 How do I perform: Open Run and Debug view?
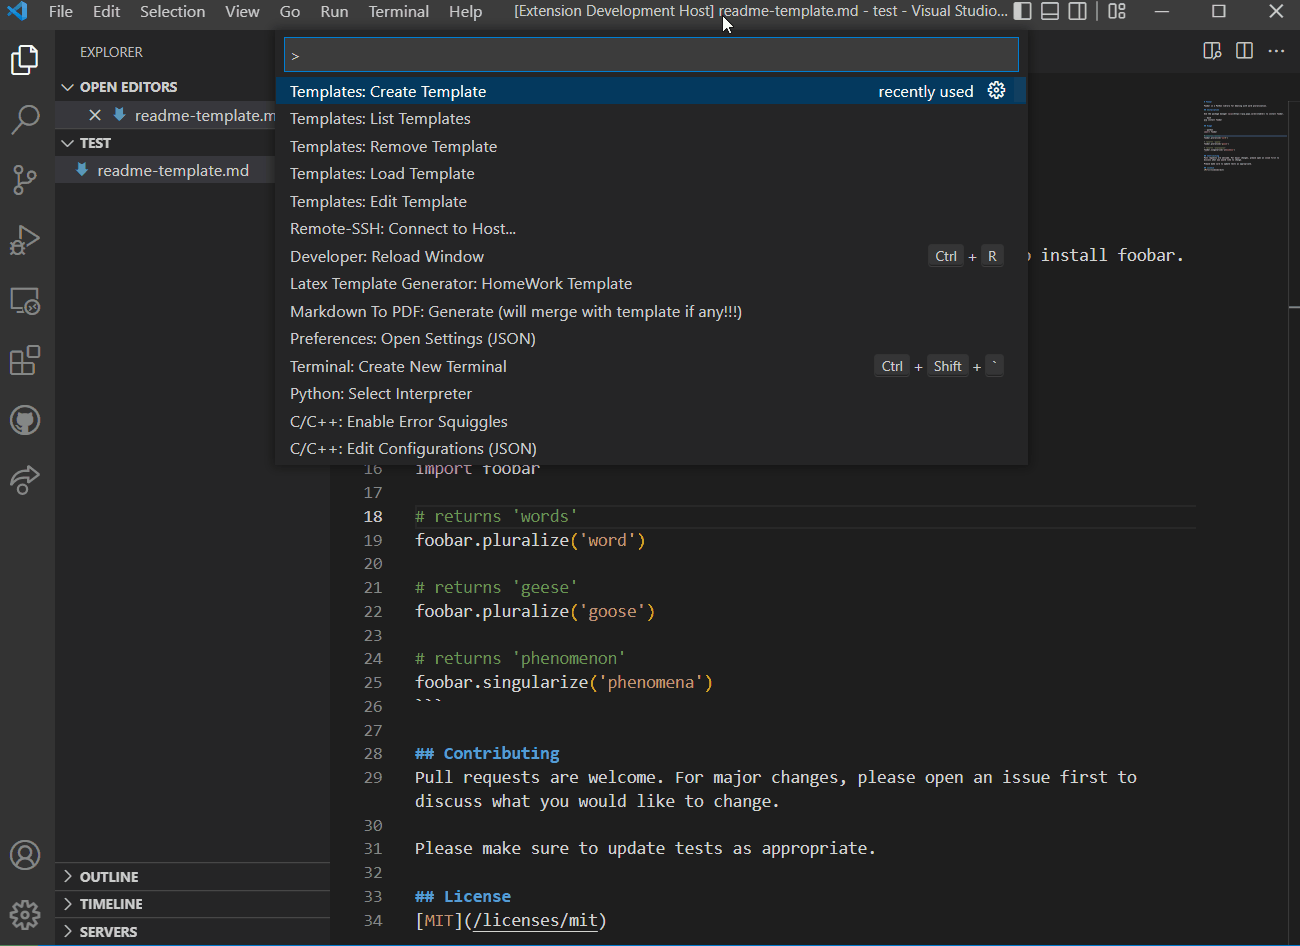[25, 240]
